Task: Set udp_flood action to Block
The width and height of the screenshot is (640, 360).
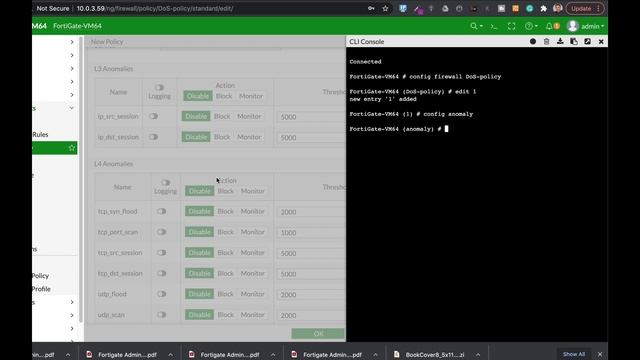Action: click(x=225, y=294)
